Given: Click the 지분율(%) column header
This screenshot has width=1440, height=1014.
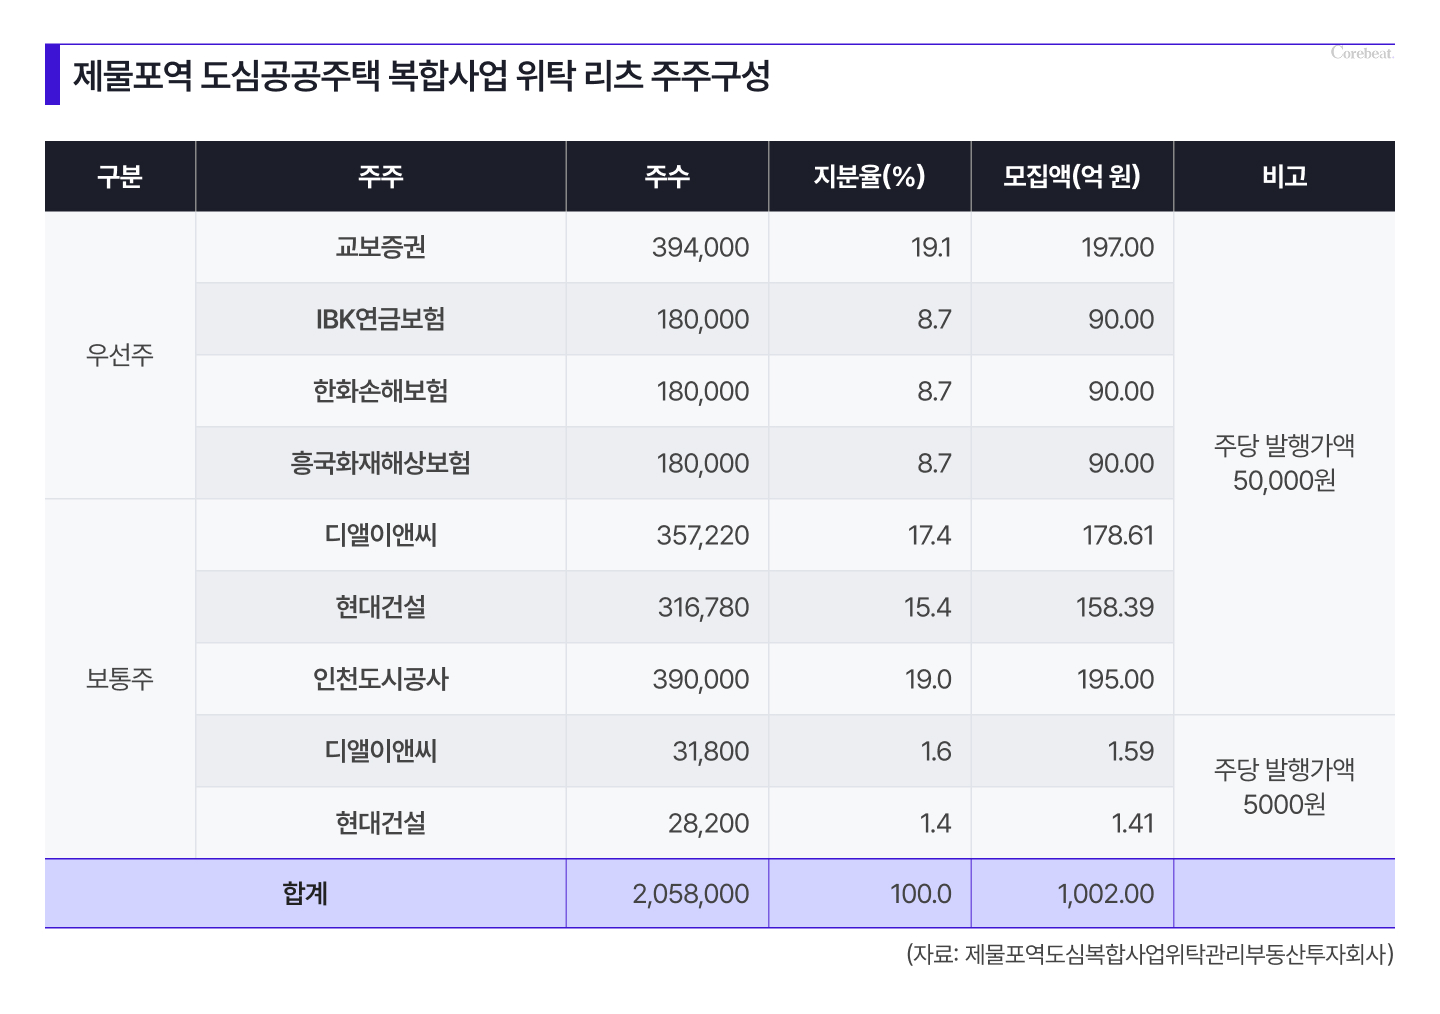Looking at the screenshot, I should 869,177.
